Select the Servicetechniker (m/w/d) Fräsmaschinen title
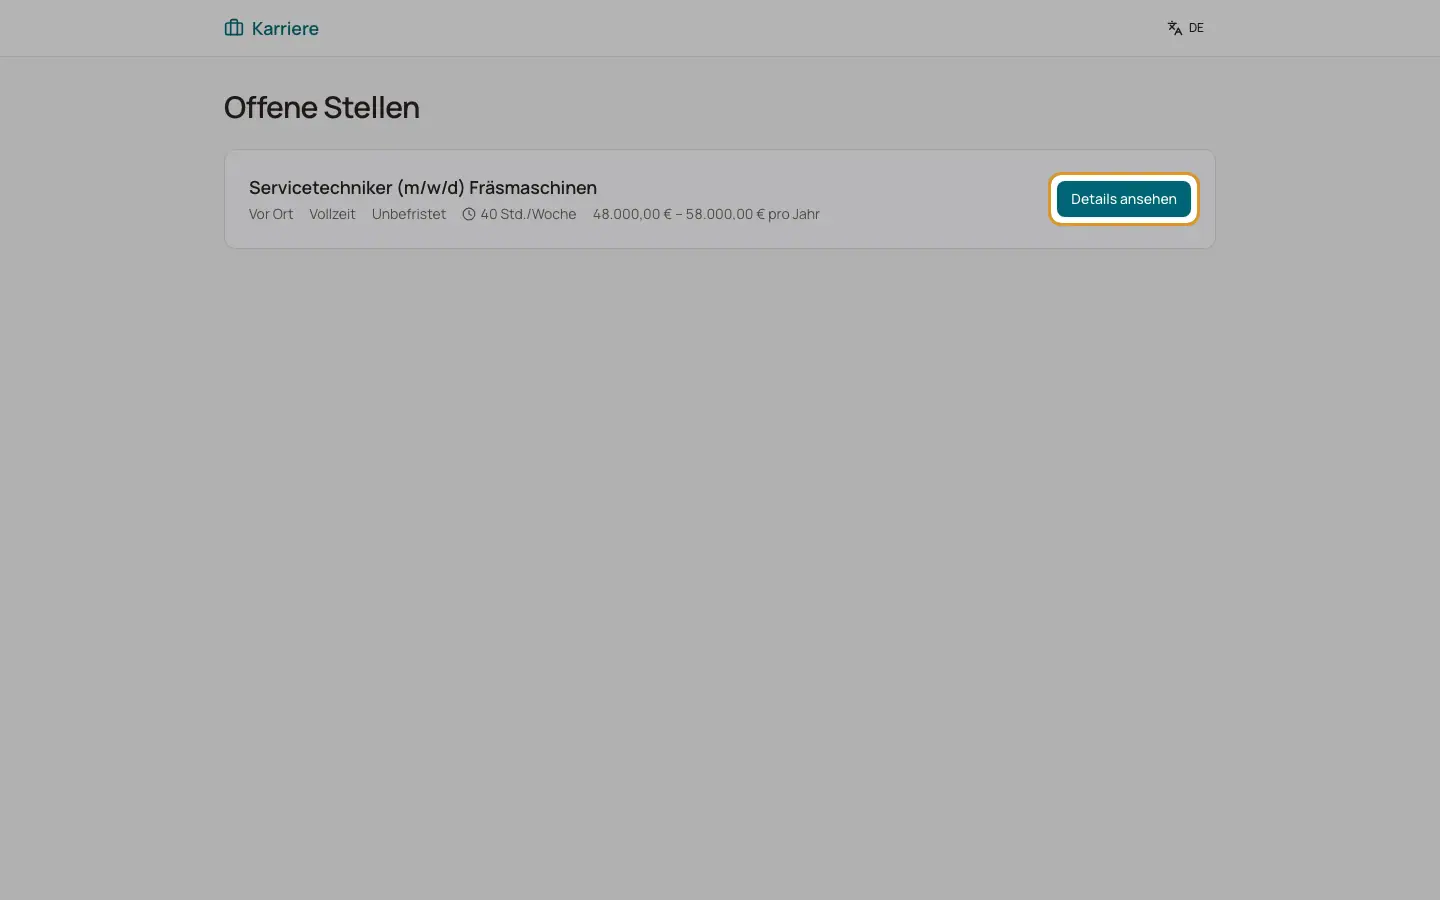Image resolution: width=1440 pixels, height=900 pixels. (423, 187)
